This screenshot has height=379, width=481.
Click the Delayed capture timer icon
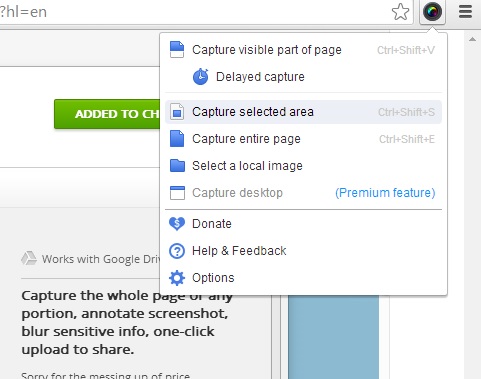pos(201,77)
